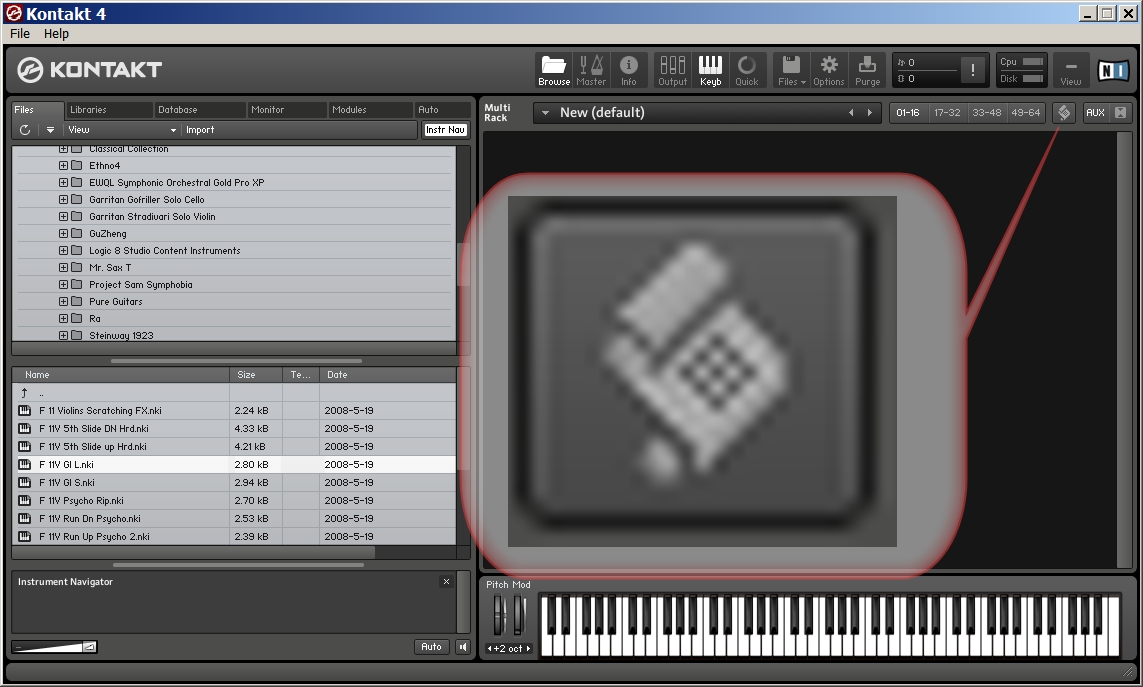Show rack page 33-48
This screenshot has height=687, width=1143.
986,112
